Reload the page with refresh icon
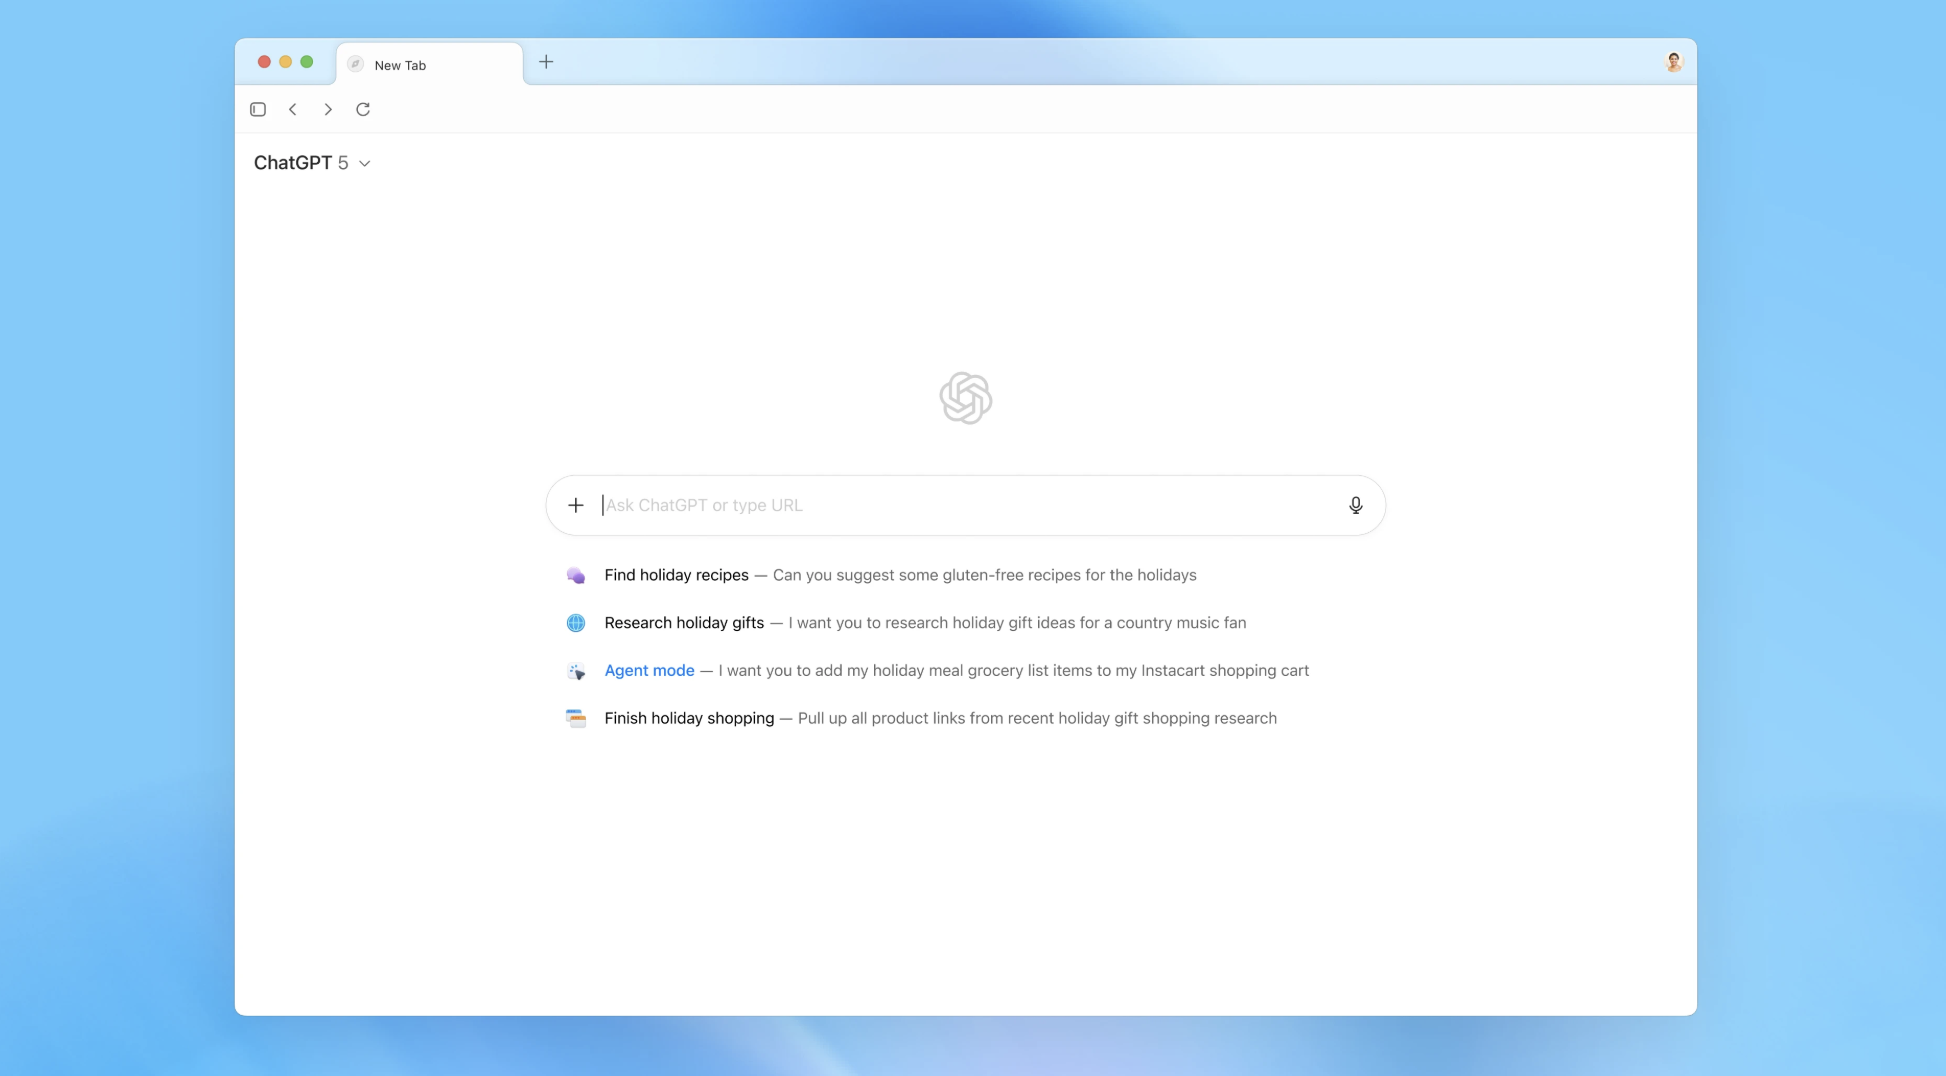 [363, 109]
